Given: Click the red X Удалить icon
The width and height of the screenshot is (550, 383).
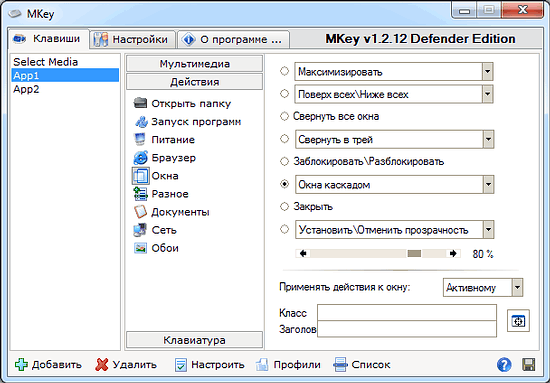Looking at the screenshot, I should tap(102, 365).
